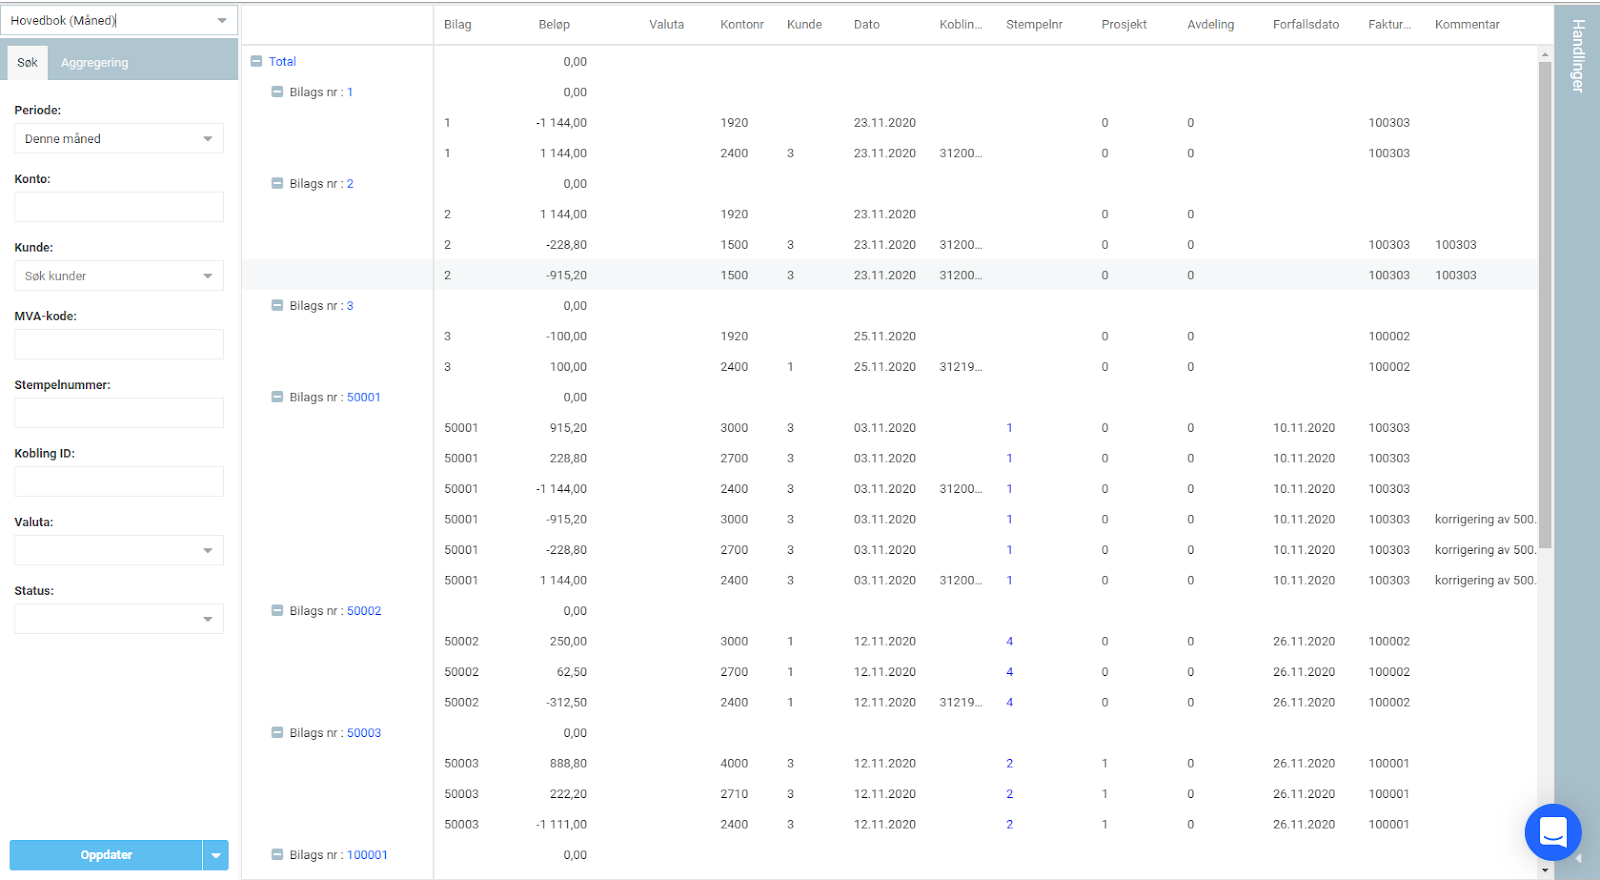Sort by the Beløp column header
Image resolution: width=1600 pixels, height=880 pixels.
pyautogui.click(x=554, y=25)
